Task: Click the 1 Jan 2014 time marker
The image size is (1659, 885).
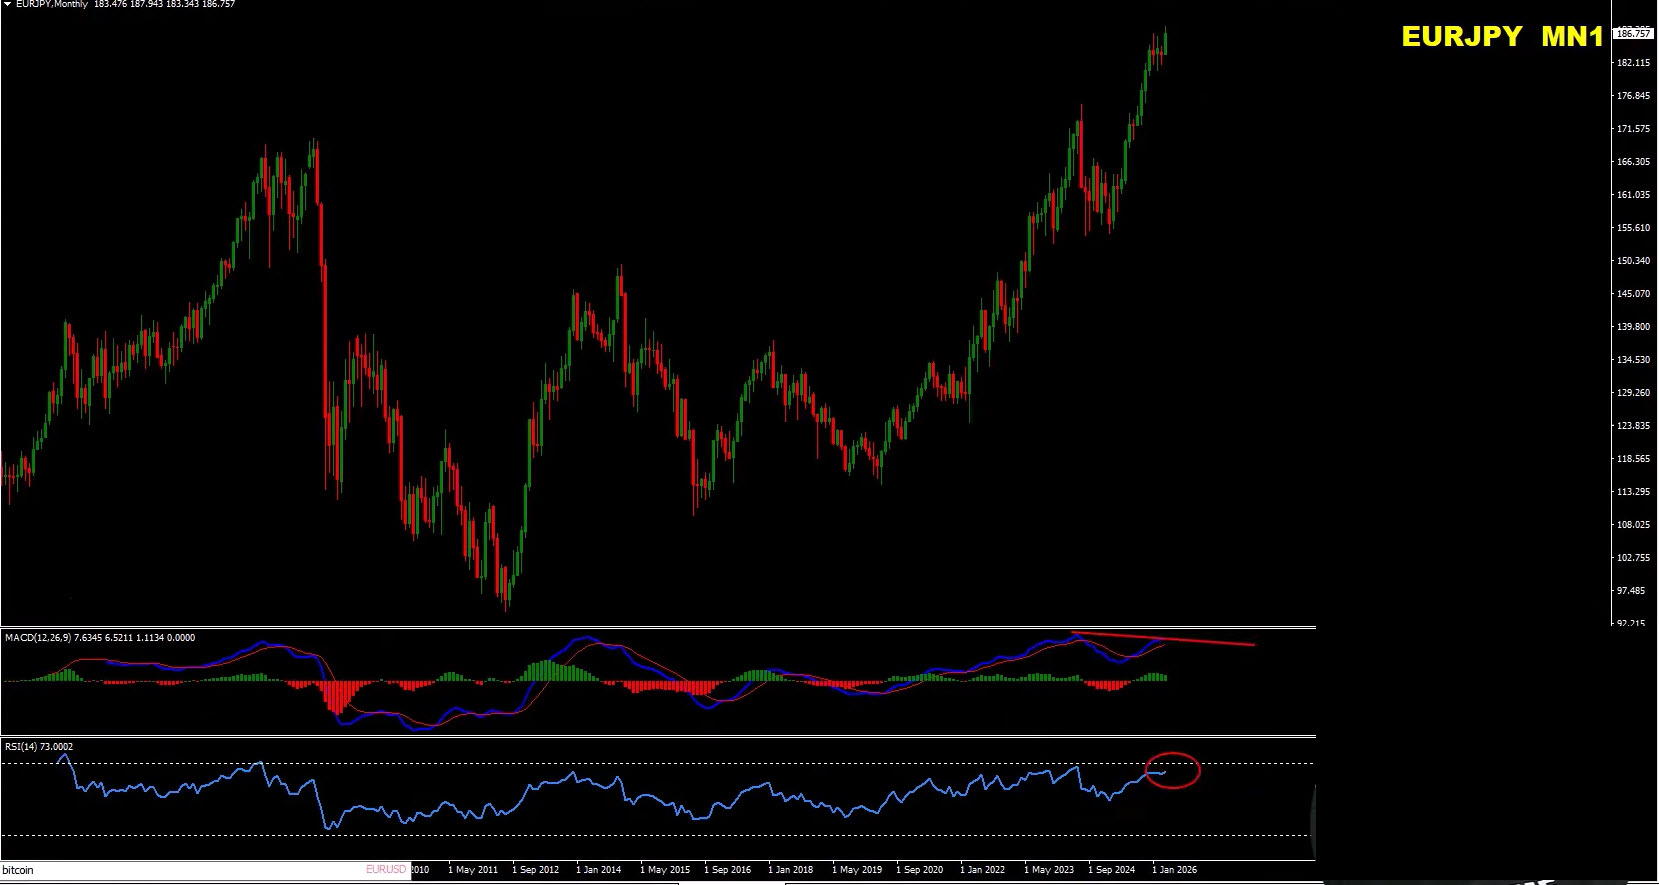Action: [x=598, y=870]
